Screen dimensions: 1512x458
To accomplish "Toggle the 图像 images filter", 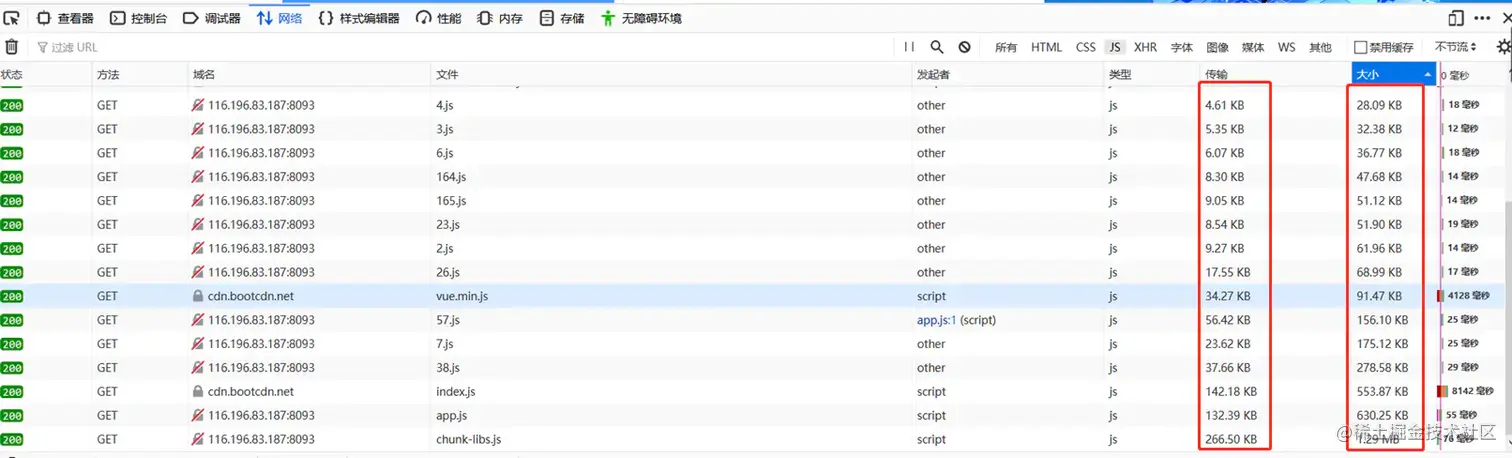I will pos(1217,47).
